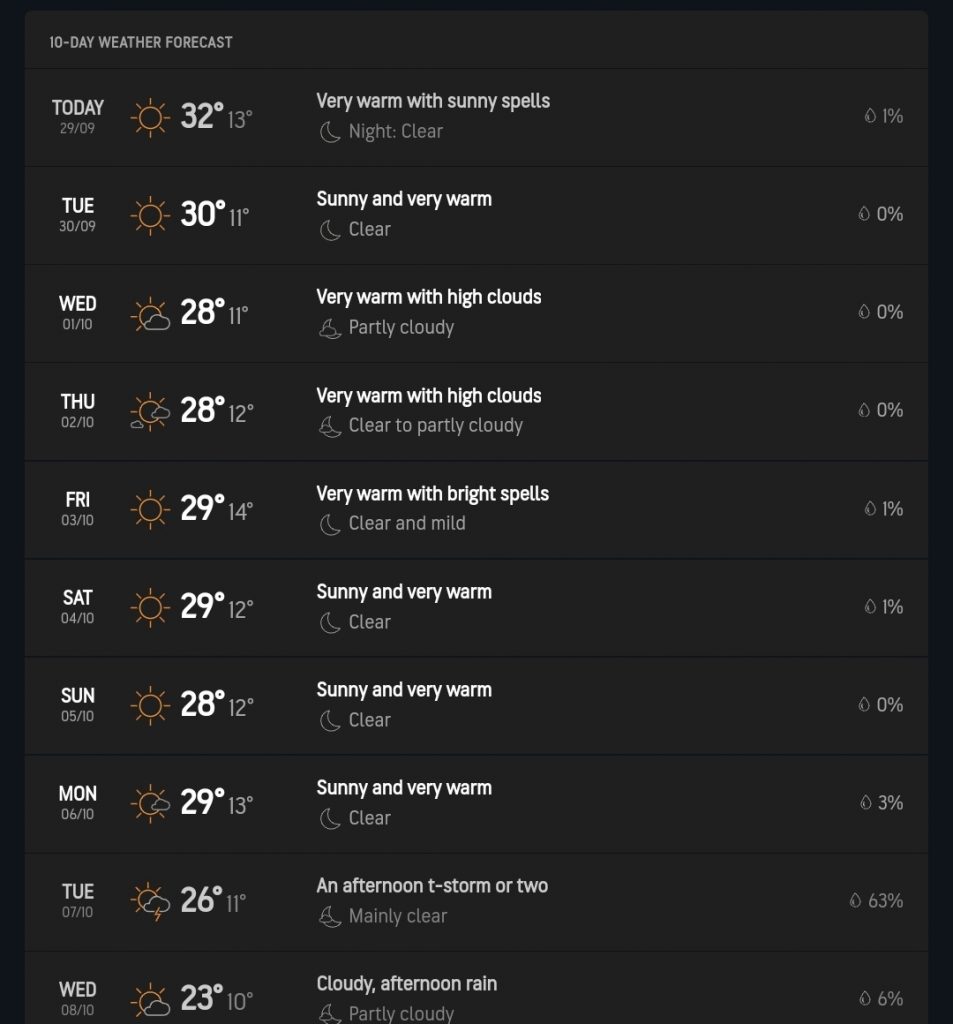Click the hazy sun icon for THU 02/10
This screenshot has width=953, height=1024.
point(150,412)
